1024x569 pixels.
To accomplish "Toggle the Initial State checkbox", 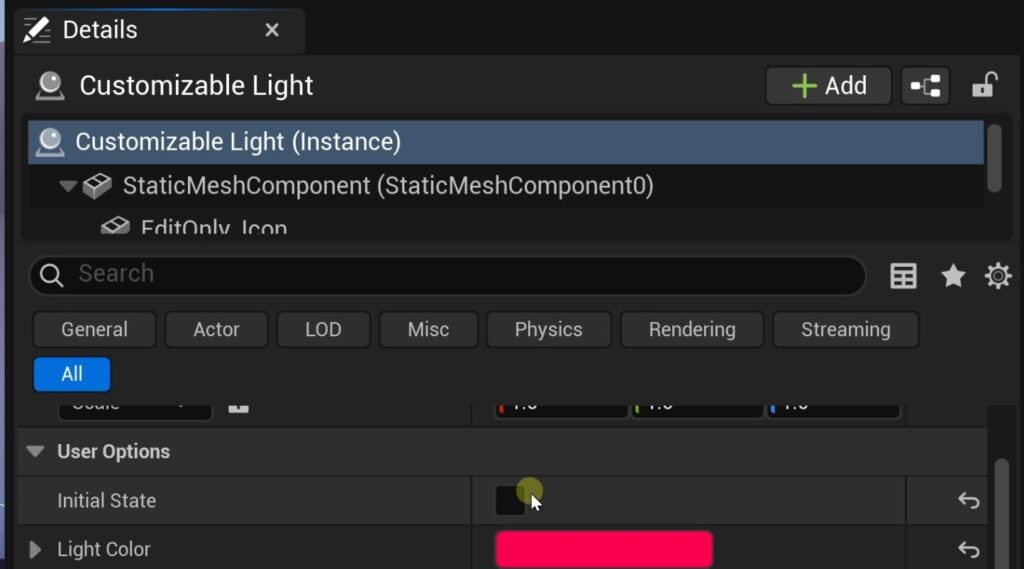I will tap(510, 500).
